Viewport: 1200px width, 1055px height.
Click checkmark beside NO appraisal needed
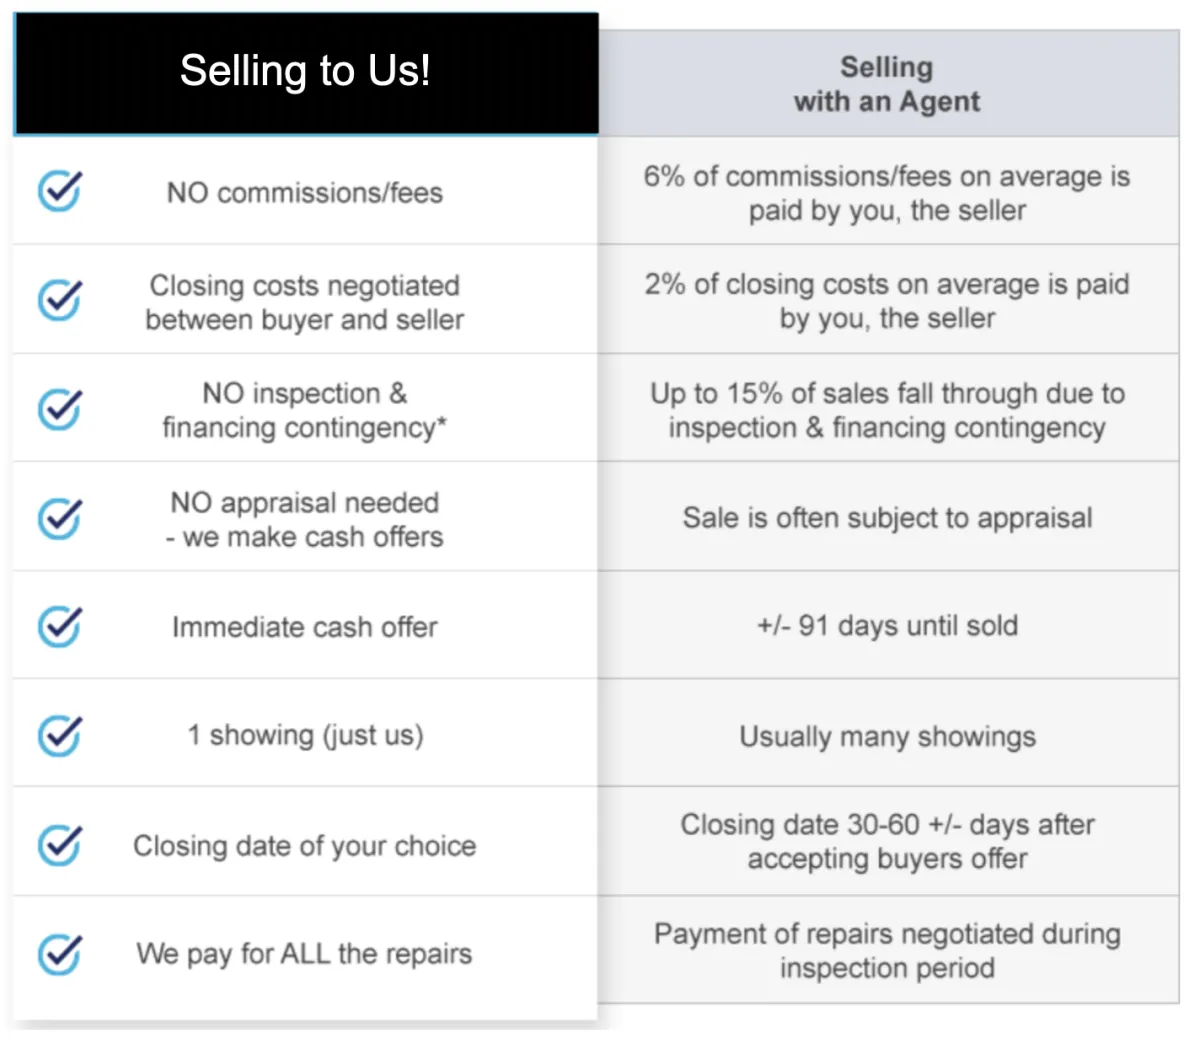(60, 517)
